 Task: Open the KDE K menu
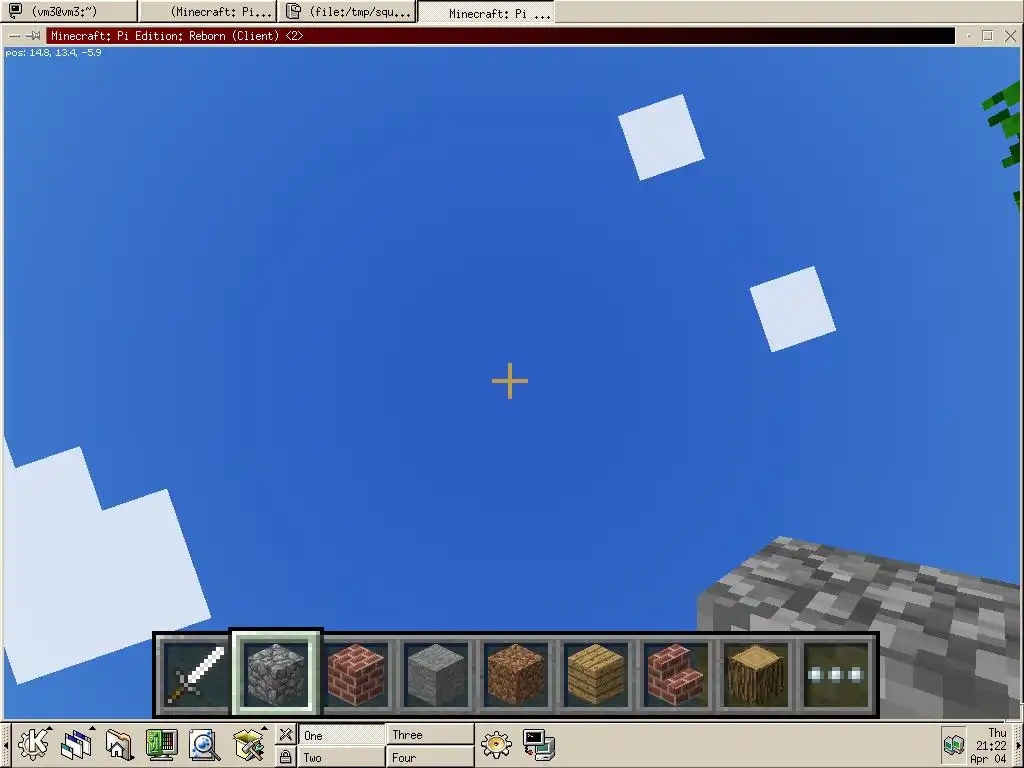33,744
